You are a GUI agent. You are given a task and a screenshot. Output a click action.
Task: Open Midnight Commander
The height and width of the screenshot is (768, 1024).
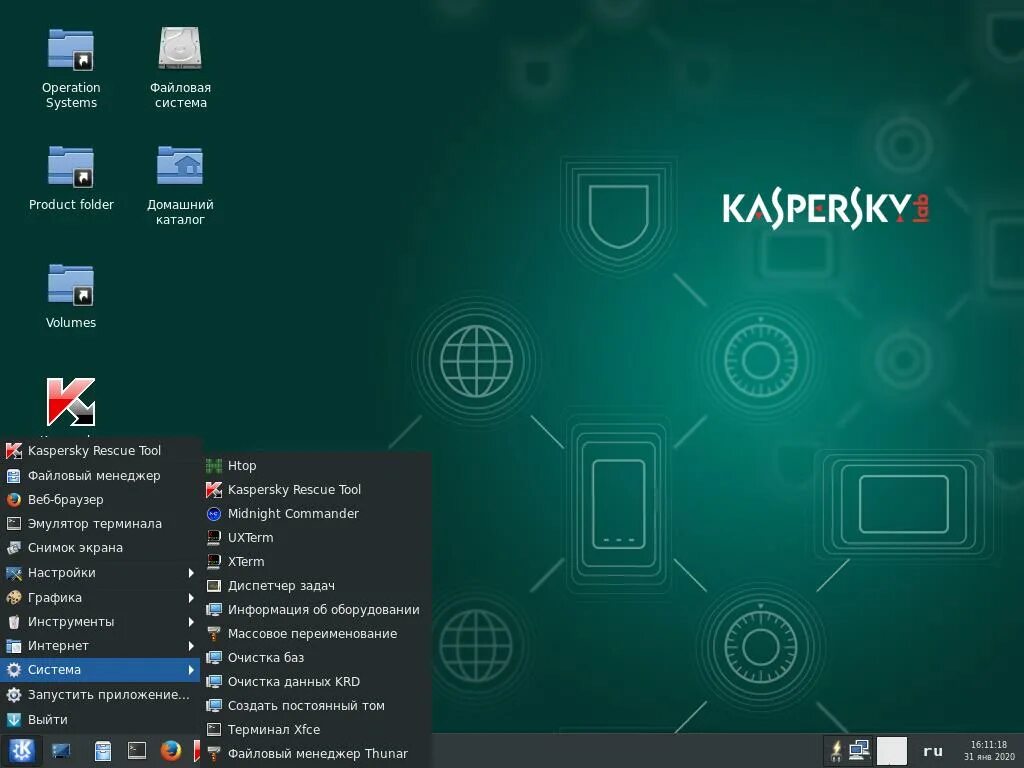click(316, 514)
